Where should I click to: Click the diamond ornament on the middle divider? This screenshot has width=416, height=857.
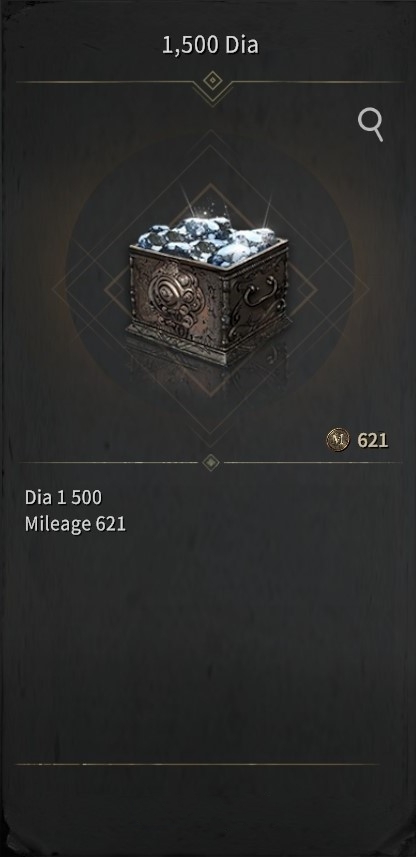pos(211,462)
